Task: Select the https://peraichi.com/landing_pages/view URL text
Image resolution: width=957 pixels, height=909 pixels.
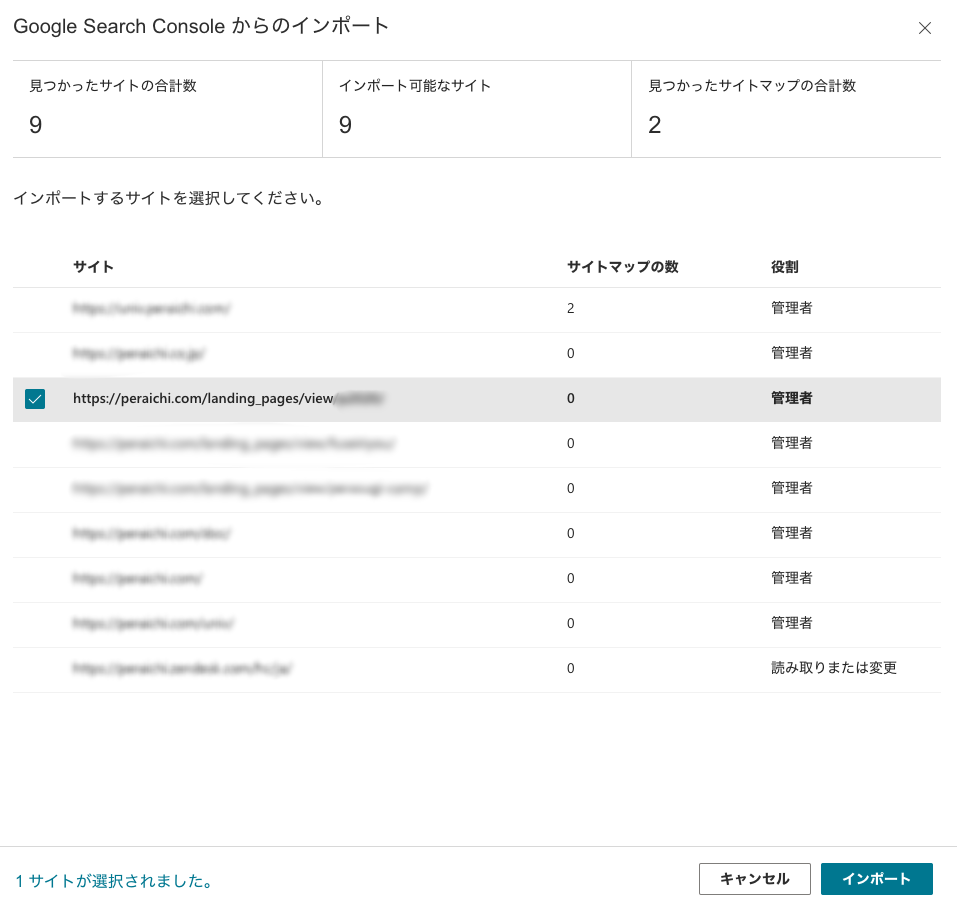Action: (203, 399)
